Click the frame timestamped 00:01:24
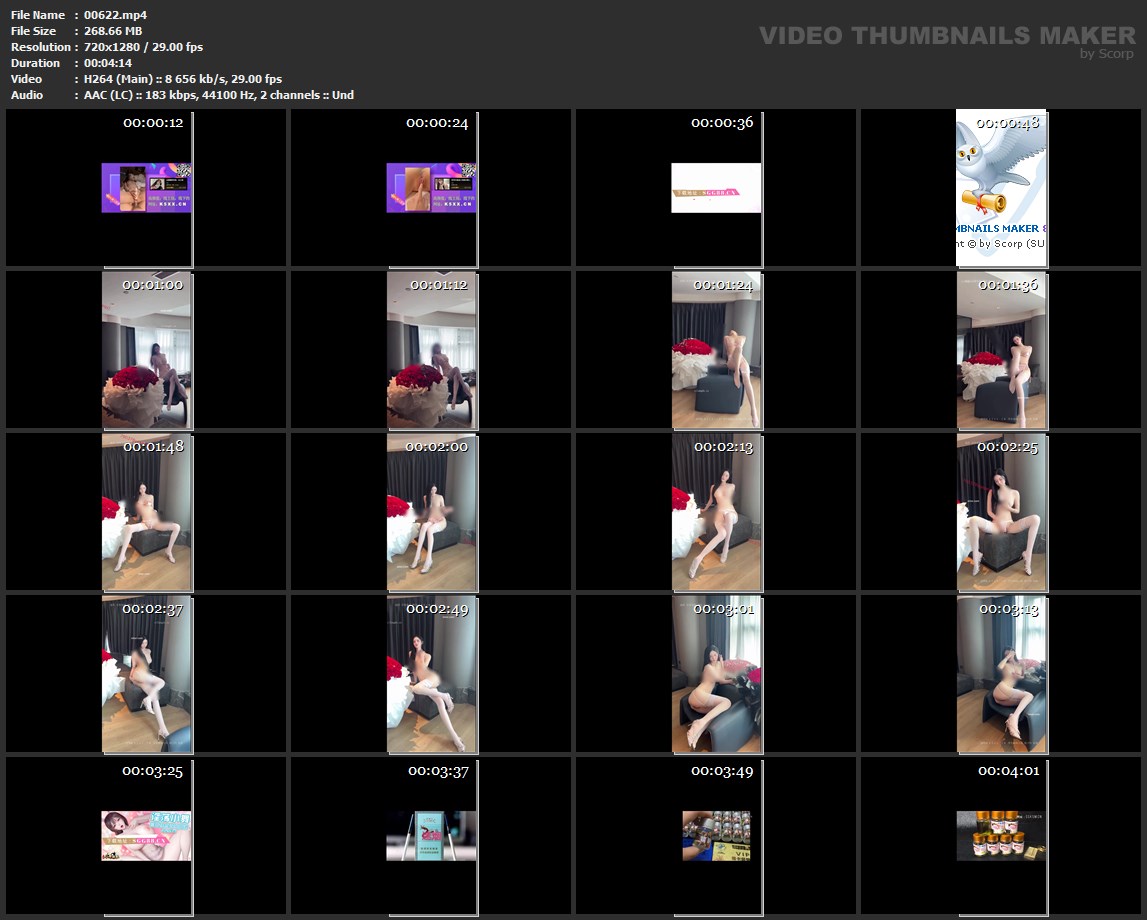1147x920 pixels. tap(716, 350)
